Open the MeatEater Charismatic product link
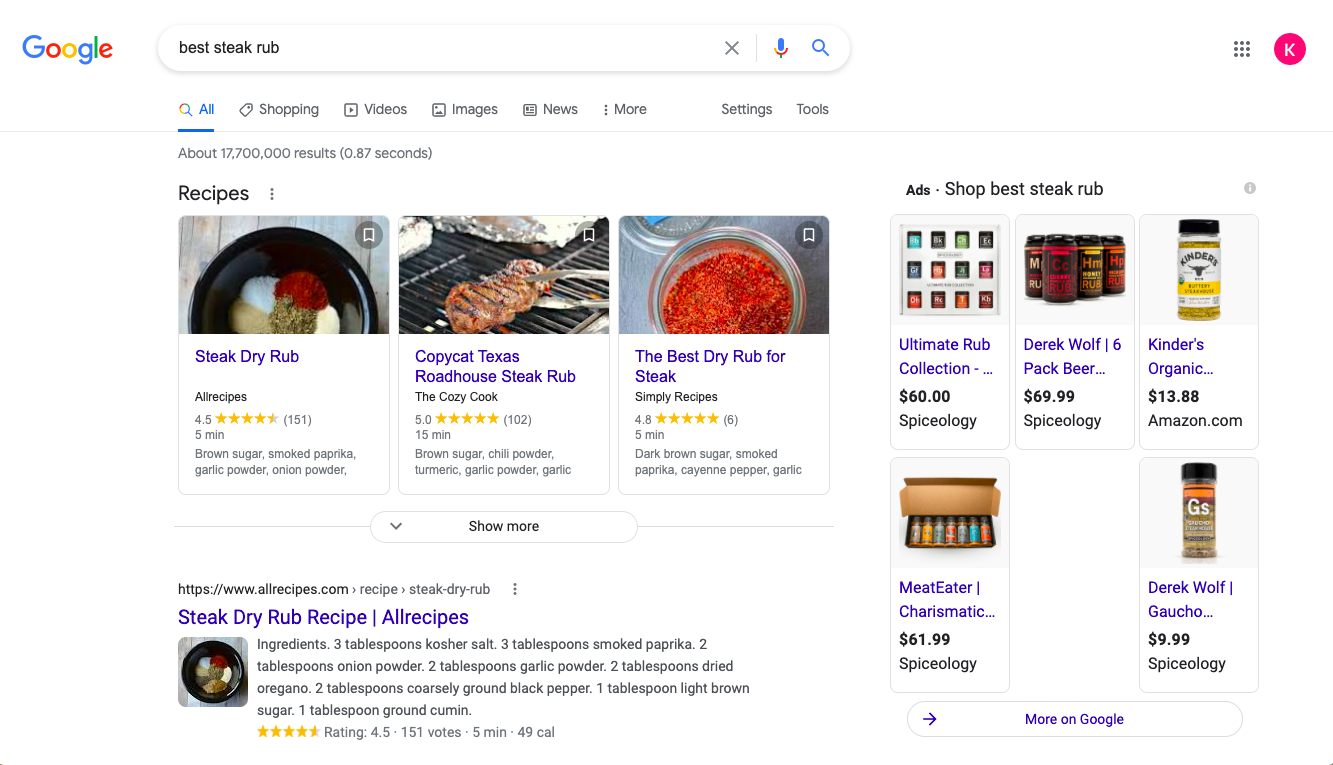Screen dimensions: 1333x765 tap(947, 600)
